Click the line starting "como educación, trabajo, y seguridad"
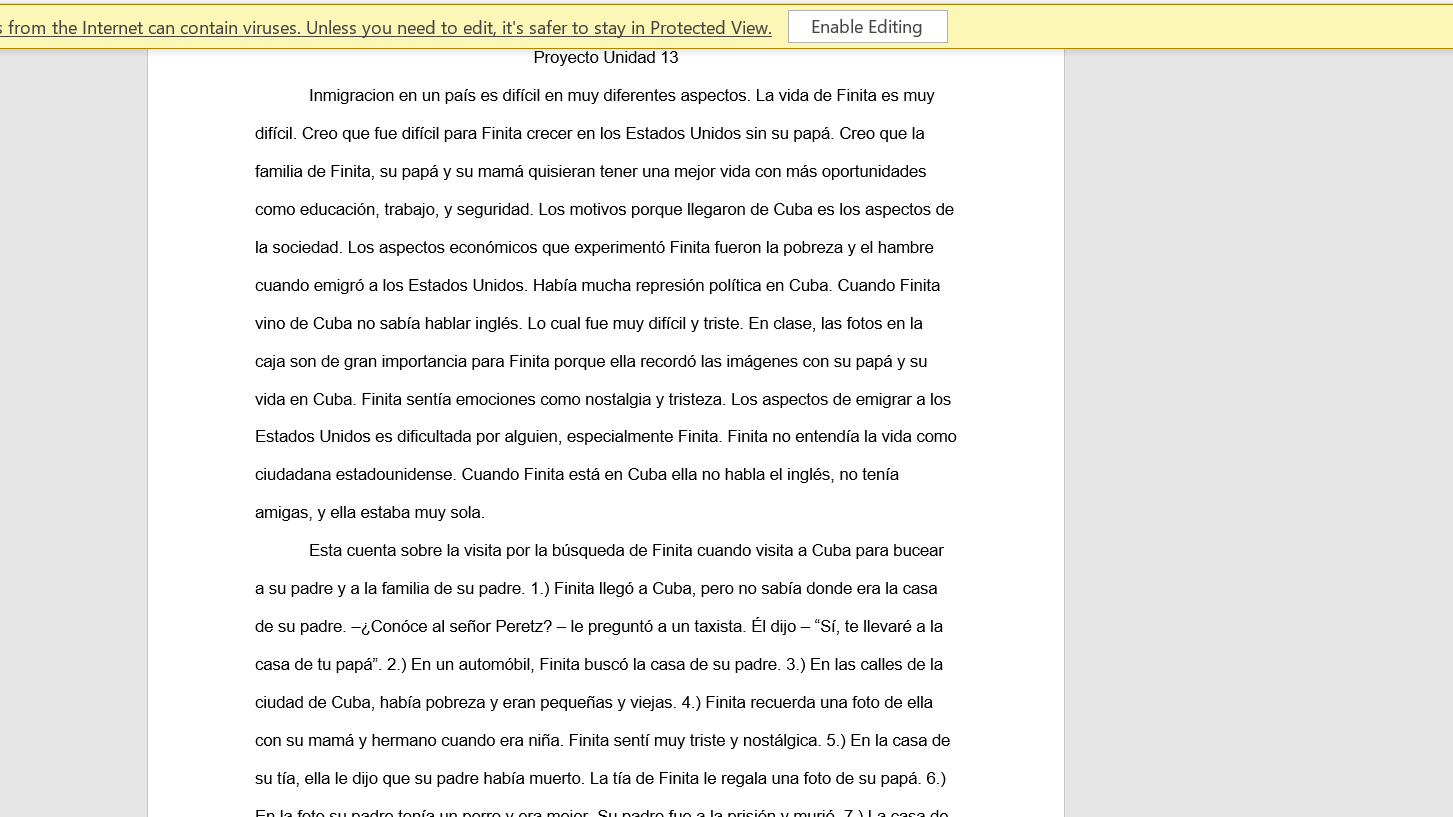This screenshot has height=817, width=1453. coord(604,210)
